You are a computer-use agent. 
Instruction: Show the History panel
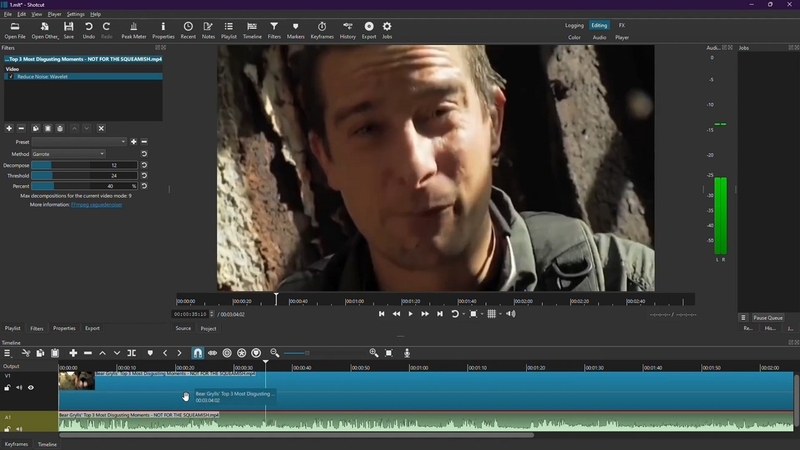tap(347, 30)
